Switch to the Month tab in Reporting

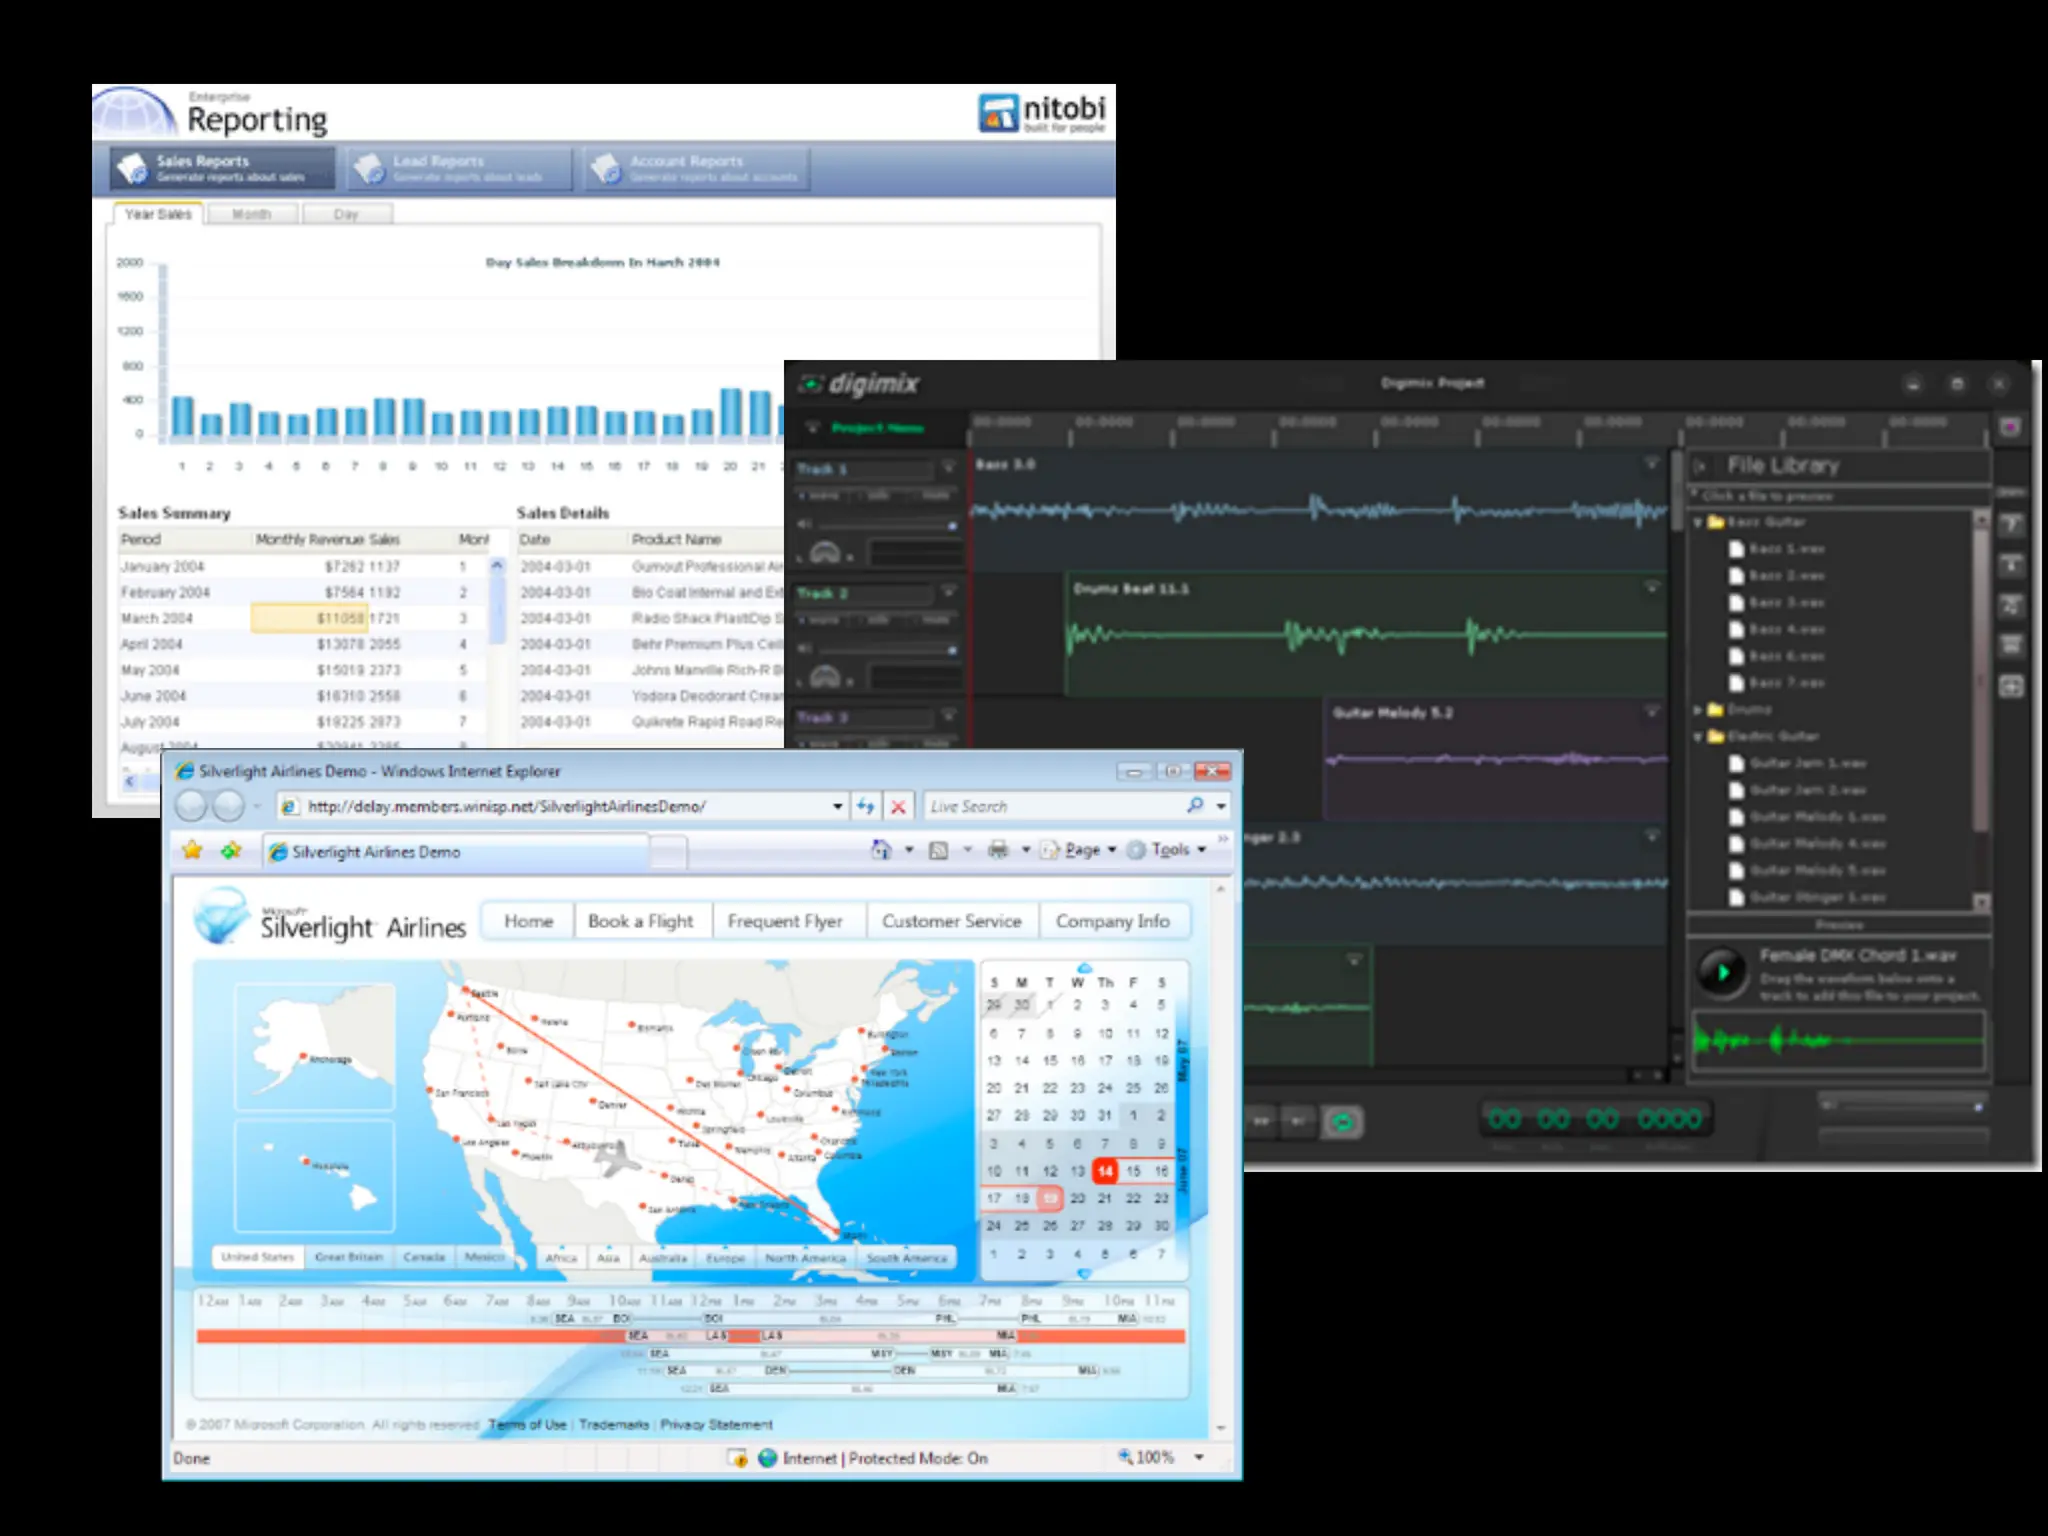point(251,214)
